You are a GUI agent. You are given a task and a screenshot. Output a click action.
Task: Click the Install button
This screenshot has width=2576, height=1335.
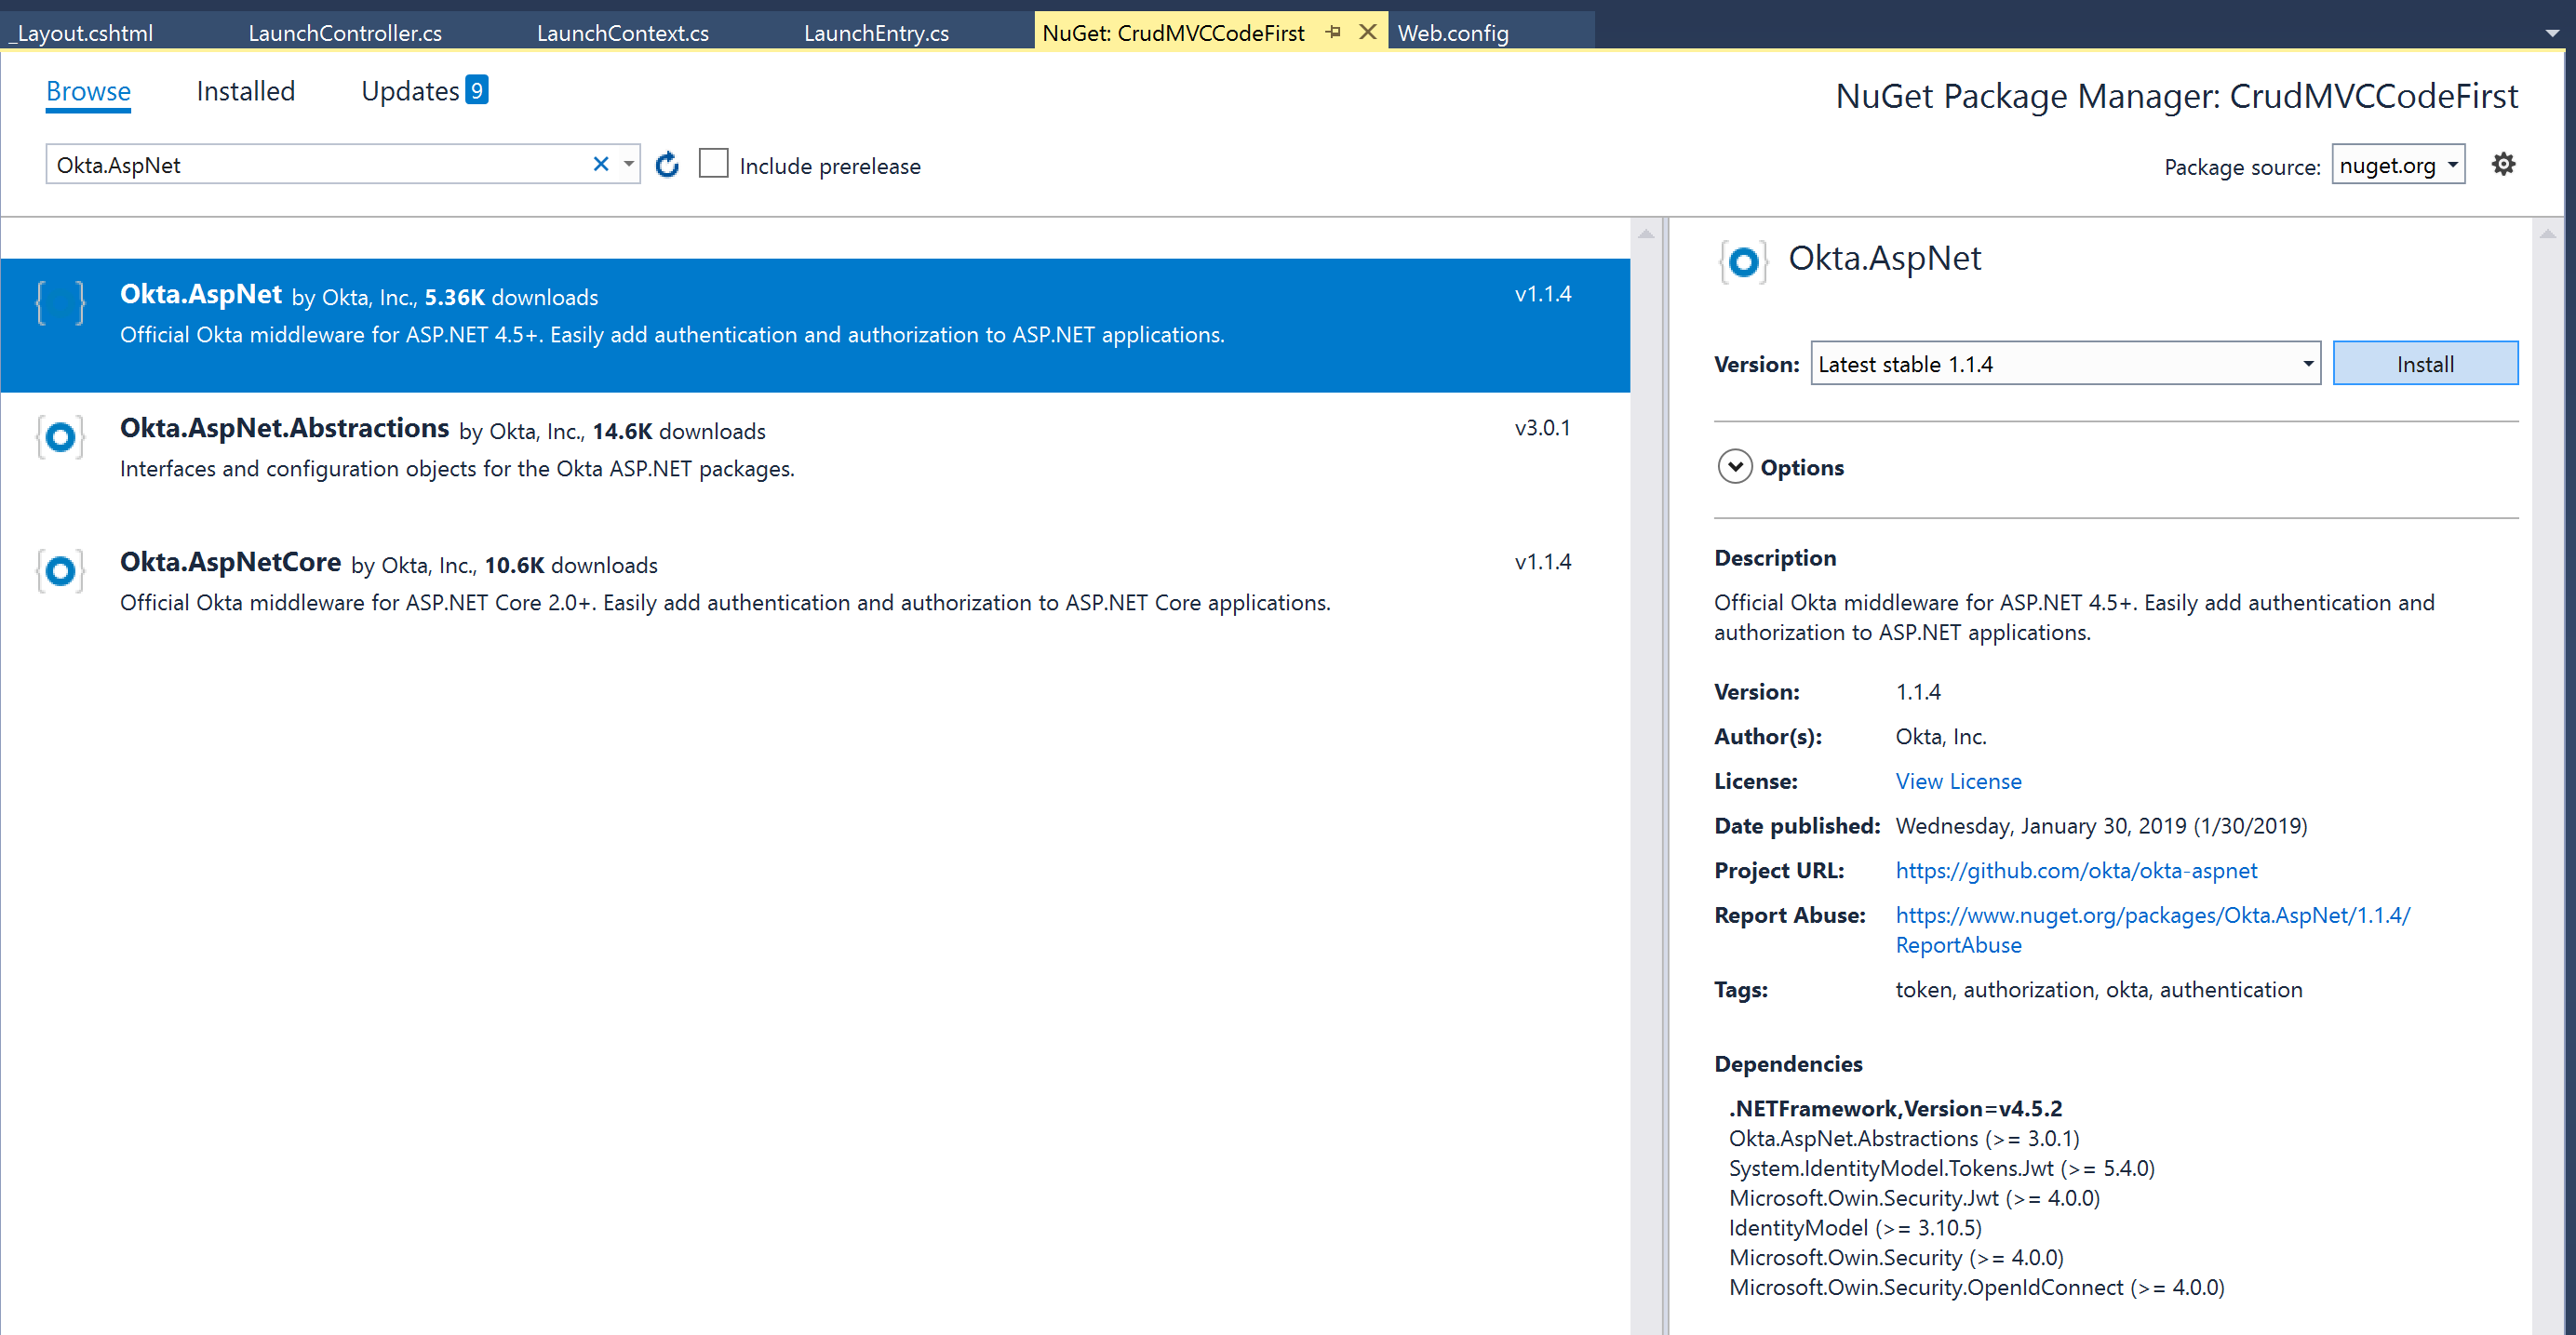point(2424,364)
